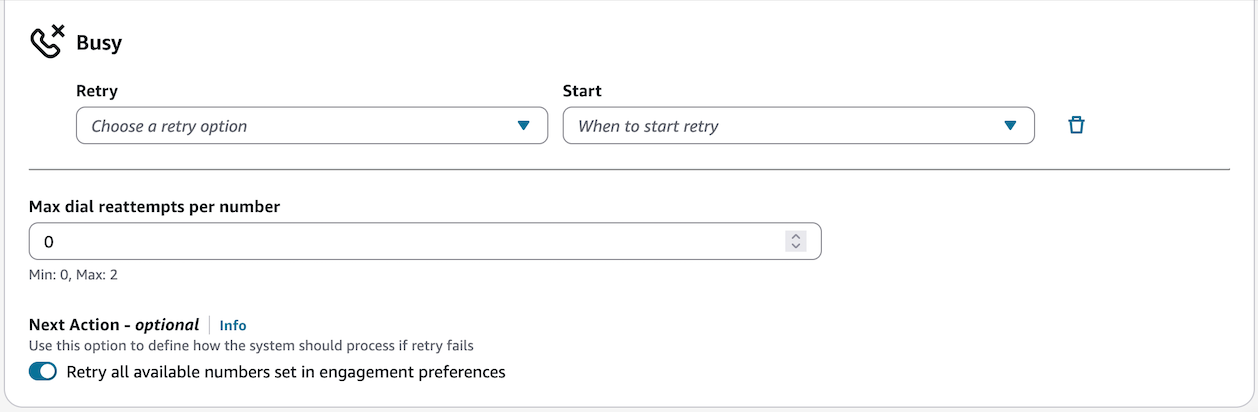Click the Start field label
Viewport: 1258px width, 412px height.
pos(582,91)
